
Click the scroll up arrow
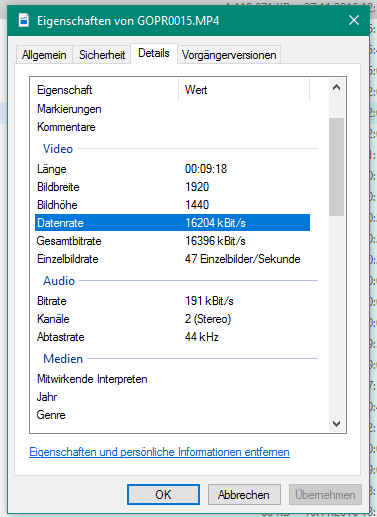tap(336, 88)
